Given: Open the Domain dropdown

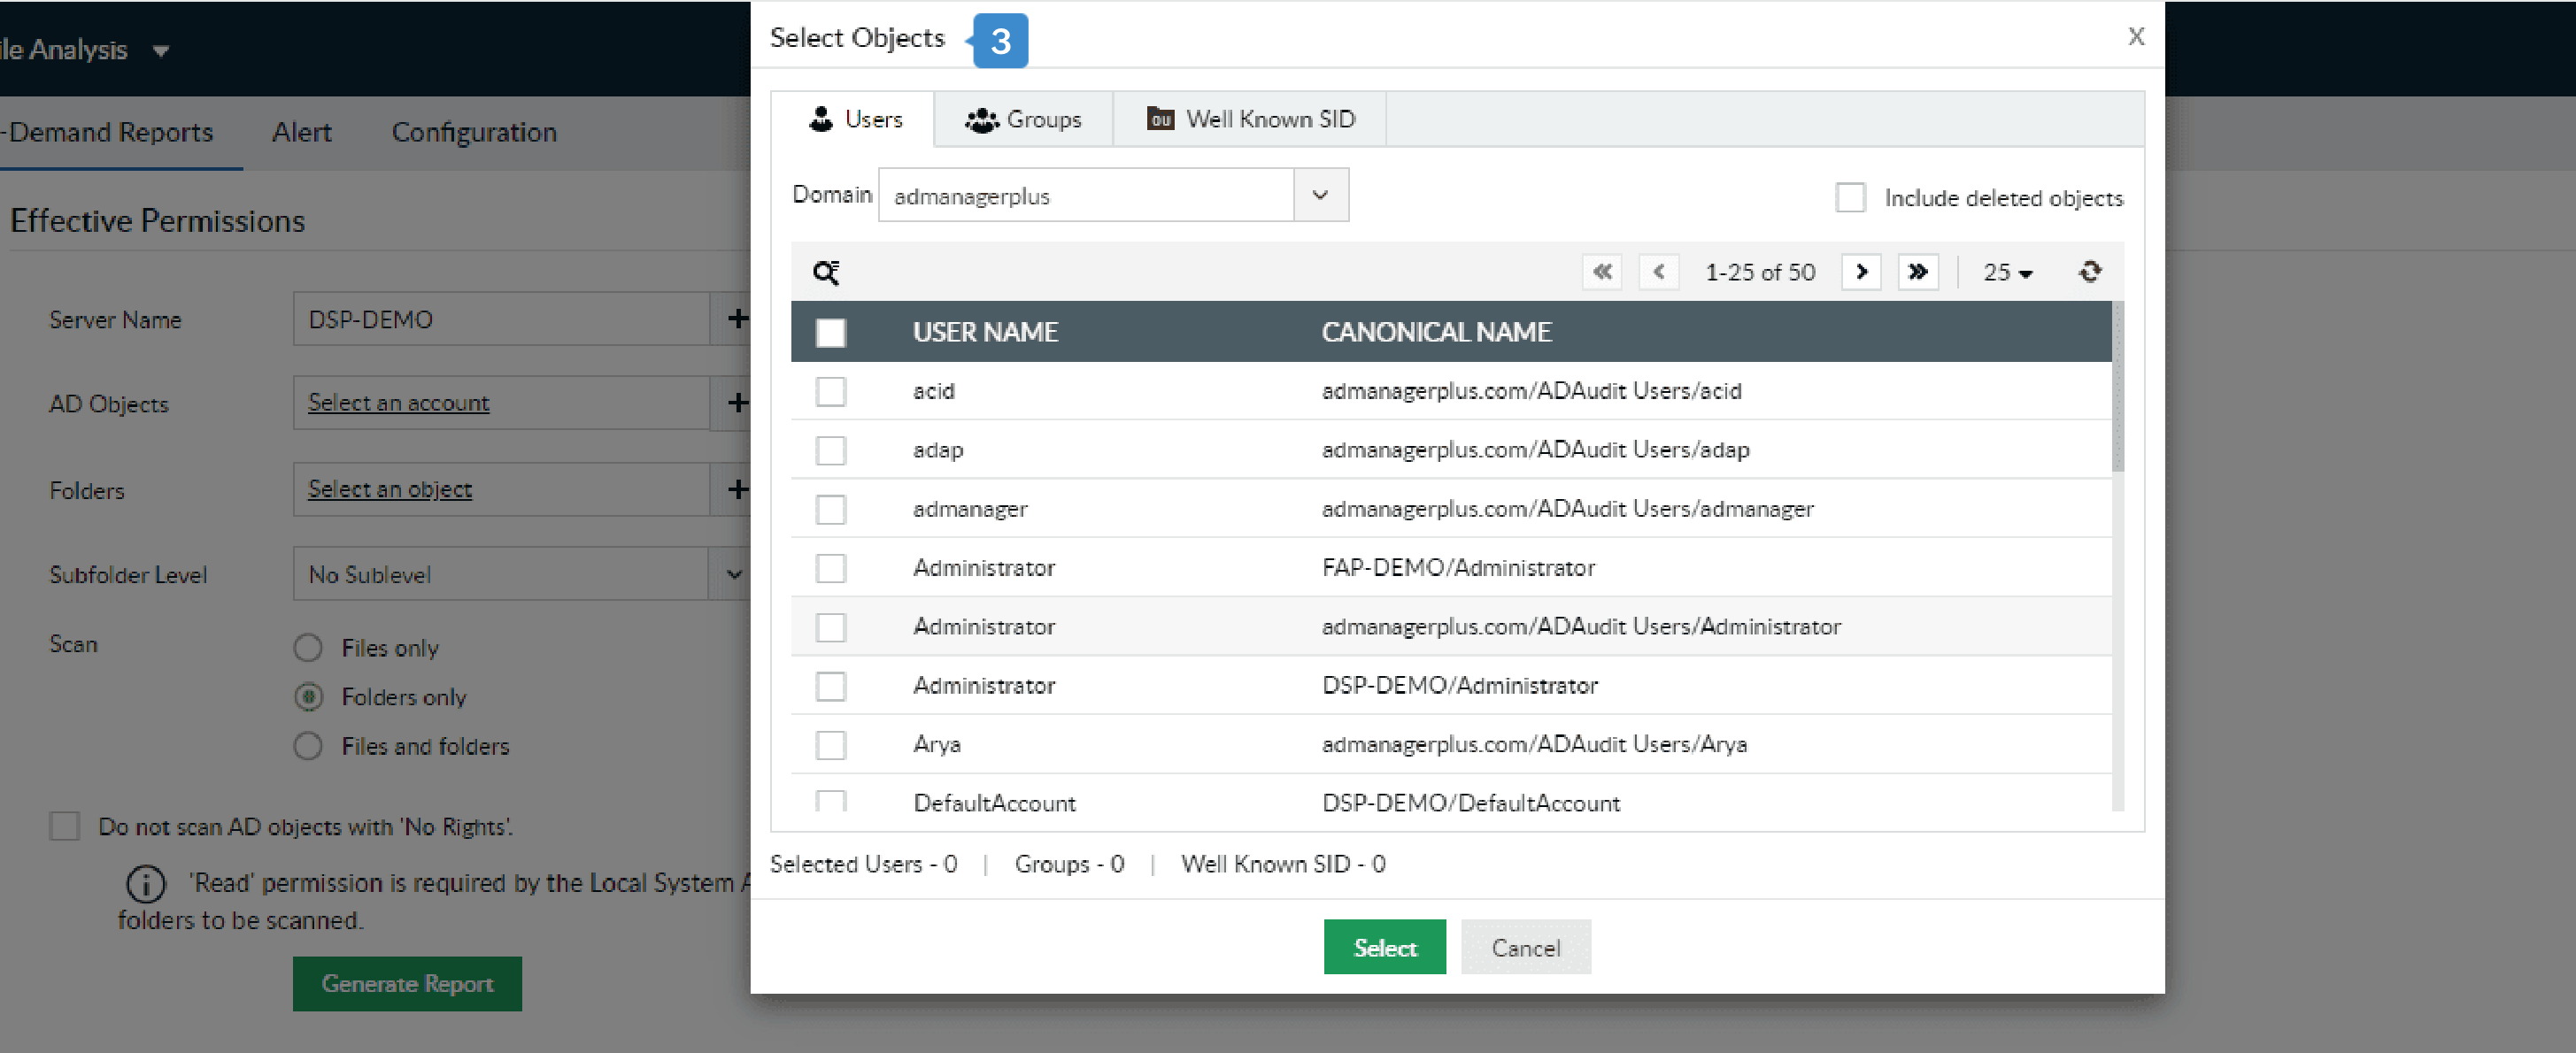Looking at the screenshot, I should pos(1320,195).
